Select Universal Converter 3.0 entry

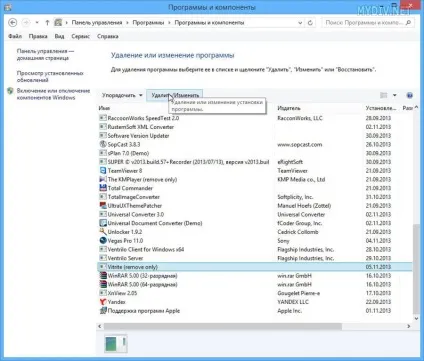pyautogui.click(x=136, y=214)
